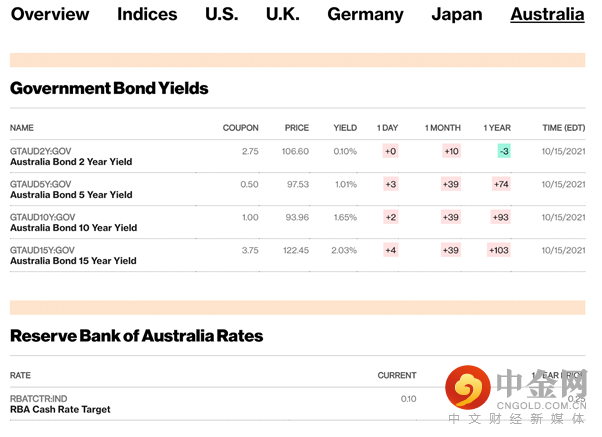The width and height of the screenshot is (602, 437).
Task: Click the TIME (EDT) column header
Action: (x=563, y=128)
